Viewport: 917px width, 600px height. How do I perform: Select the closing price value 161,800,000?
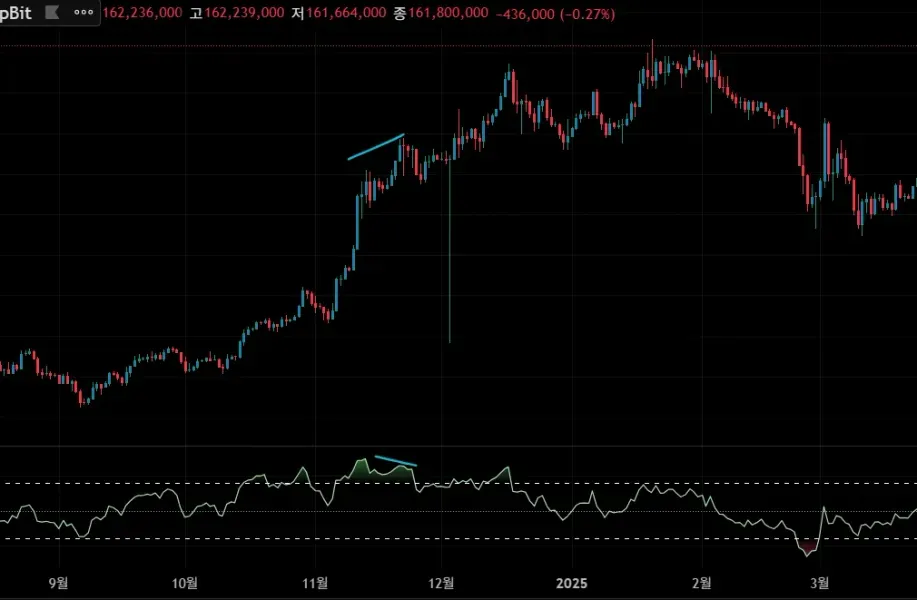click(448, 13)
